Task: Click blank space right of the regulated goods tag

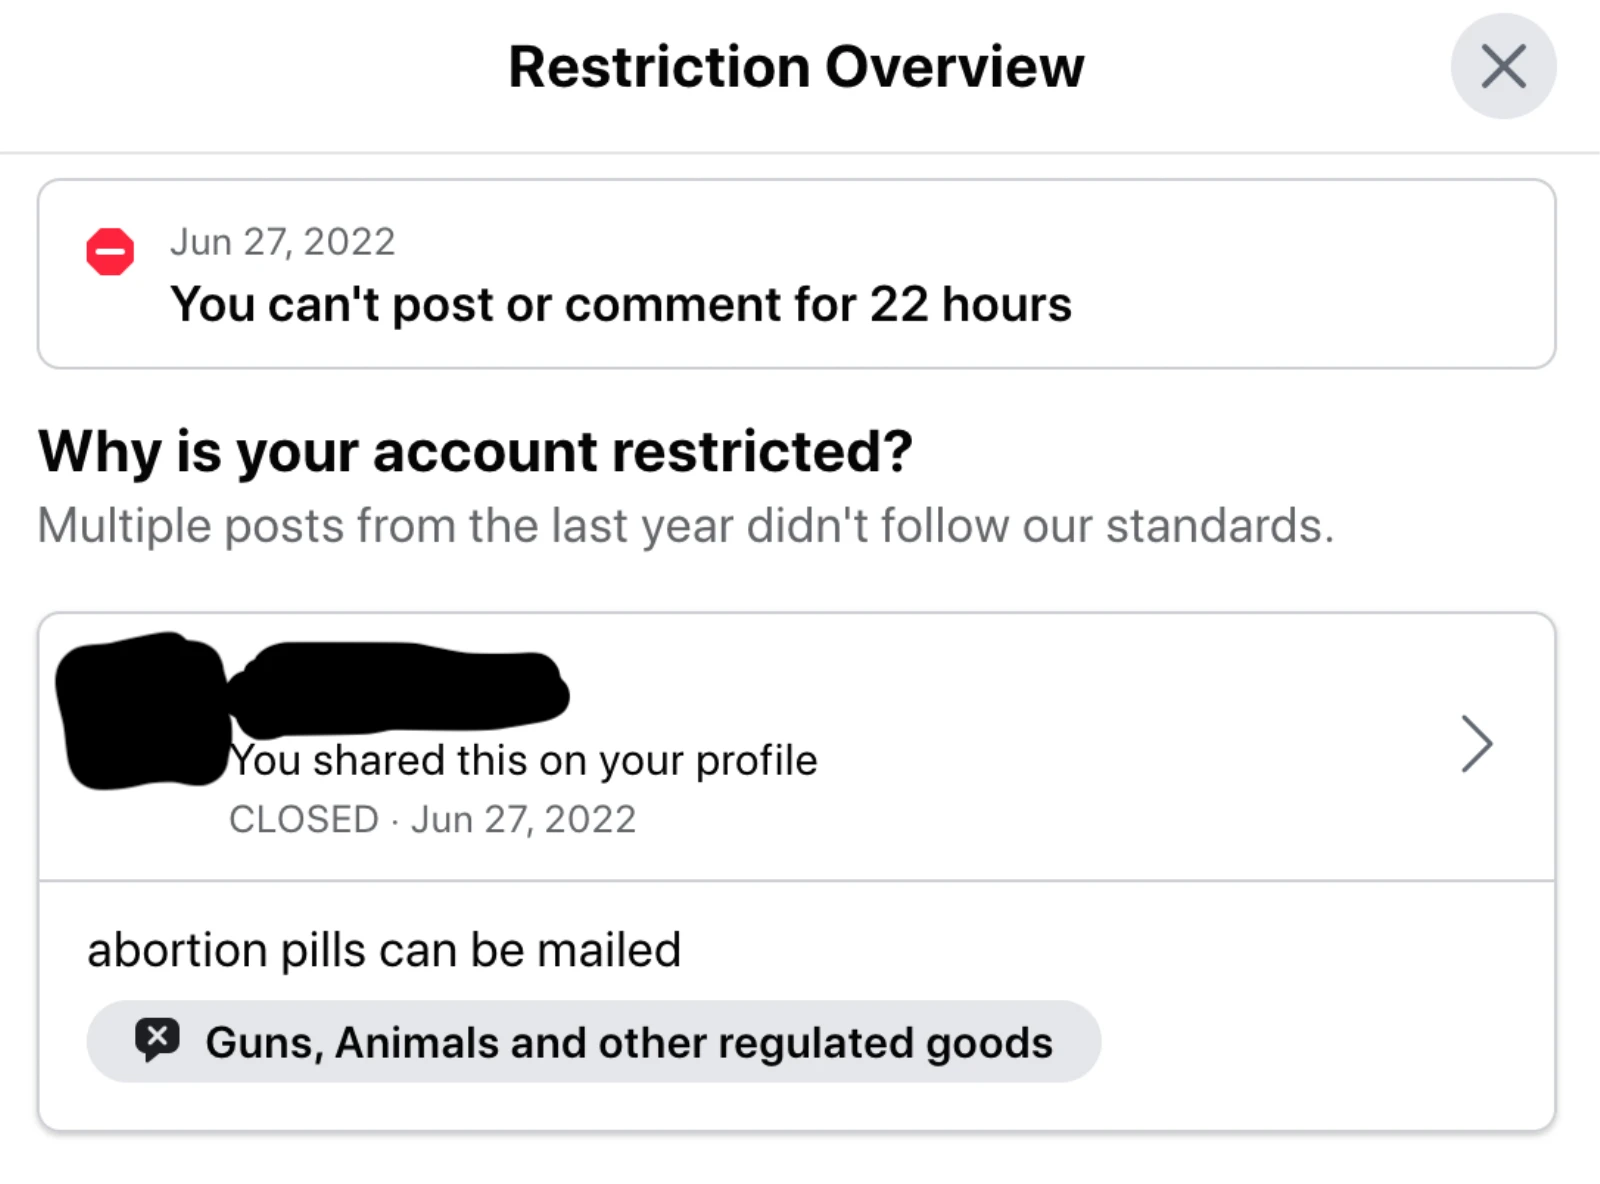Action: [1320, 1043]
